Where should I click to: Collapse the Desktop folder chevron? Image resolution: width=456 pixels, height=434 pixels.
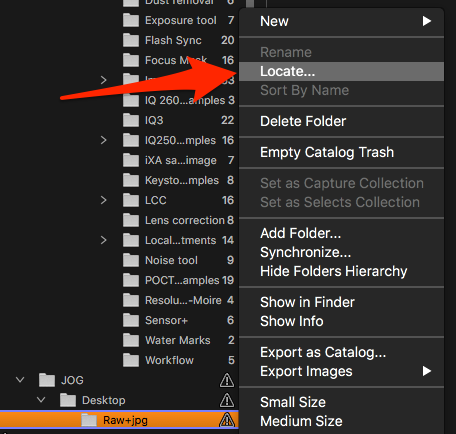click(41, 400)
